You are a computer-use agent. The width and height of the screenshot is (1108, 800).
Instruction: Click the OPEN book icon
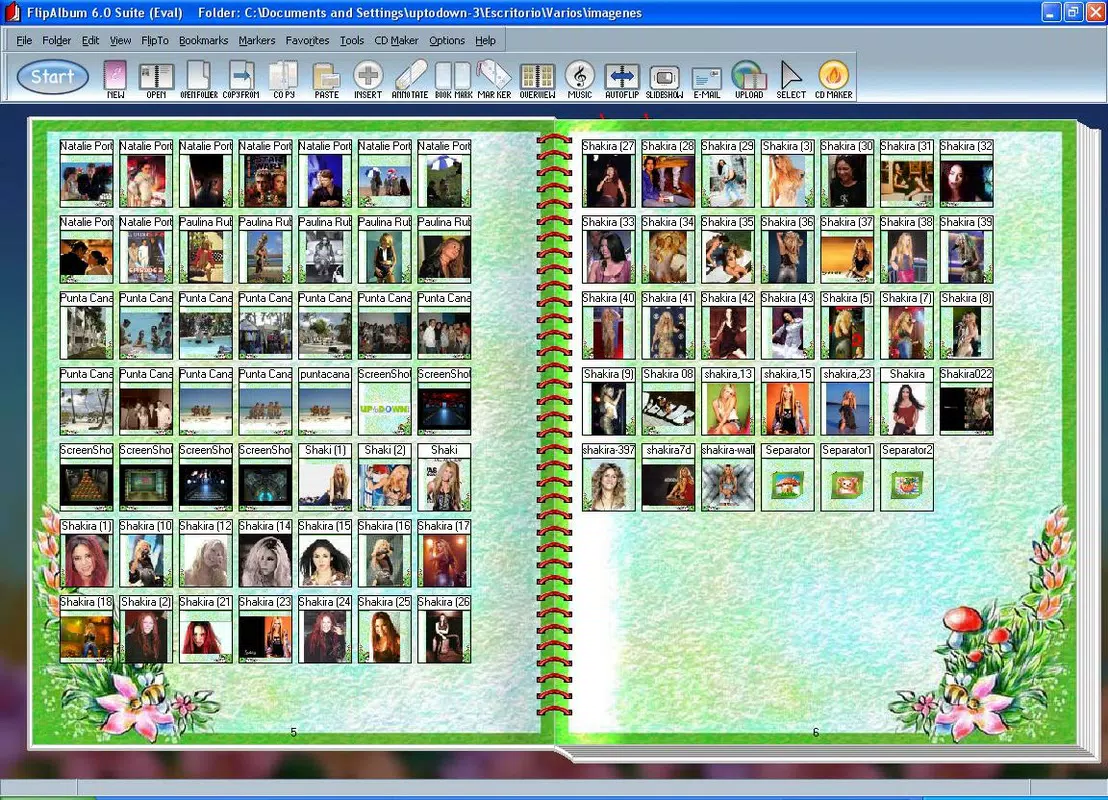click(156, 79)
